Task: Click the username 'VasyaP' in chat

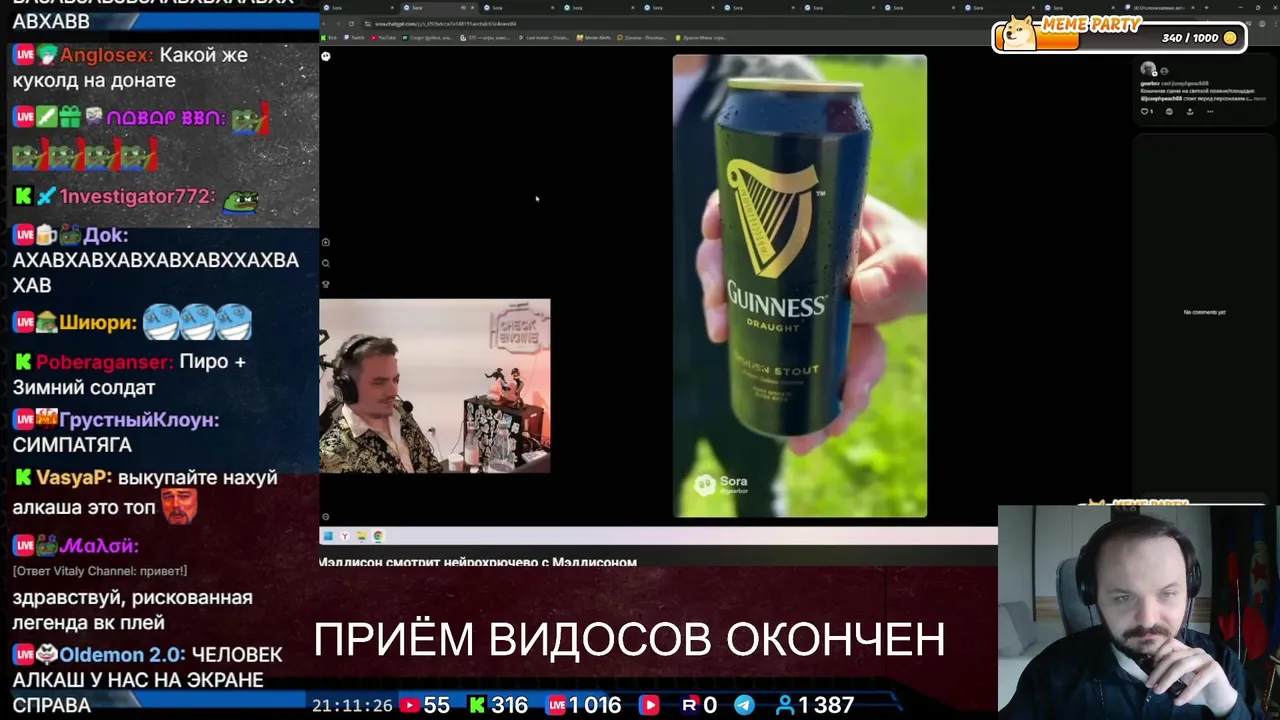Action: click(x=73, y=478)
